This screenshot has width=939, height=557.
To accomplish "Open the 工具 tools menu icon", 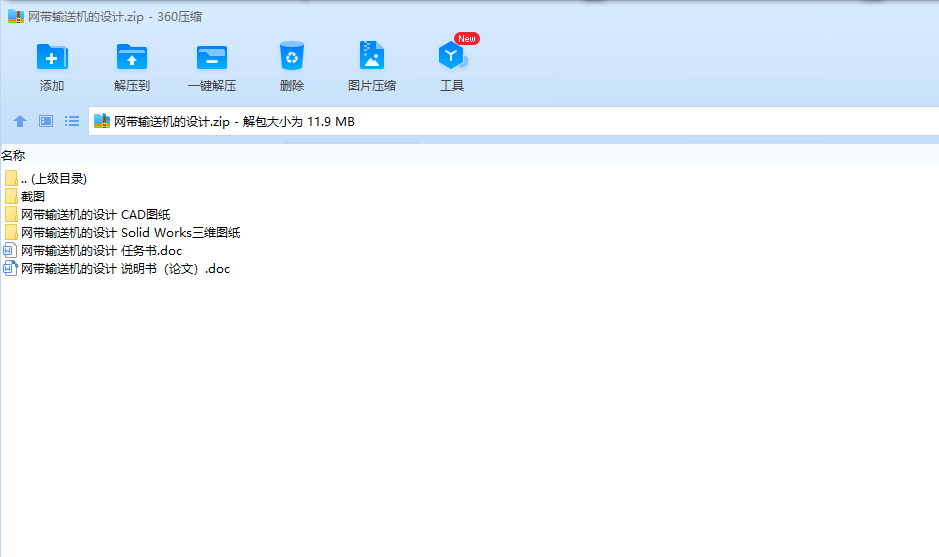I will point(452,56).
